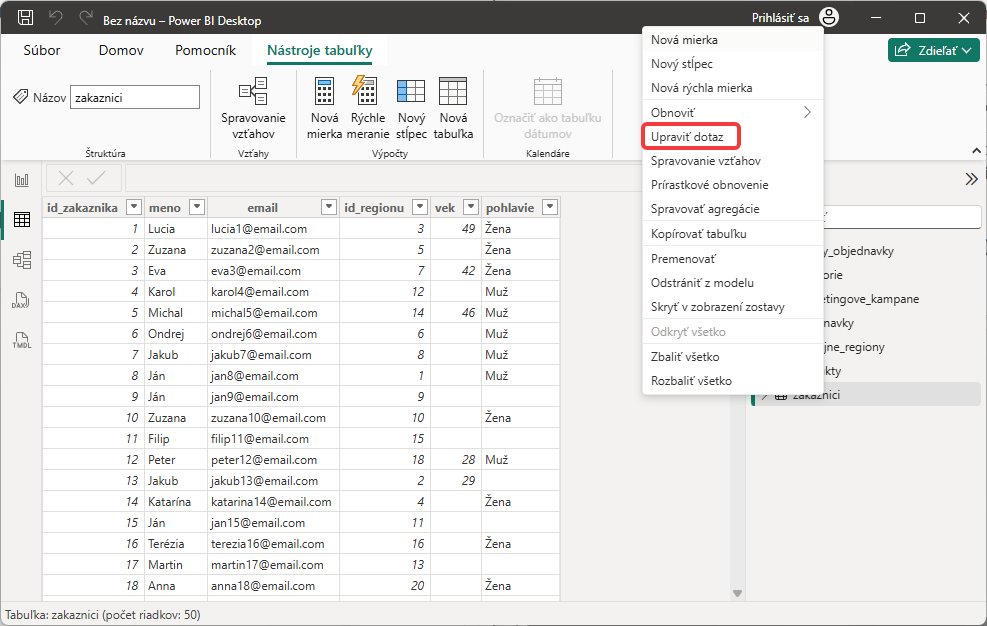Choose Premenovať in context menu

733,259
